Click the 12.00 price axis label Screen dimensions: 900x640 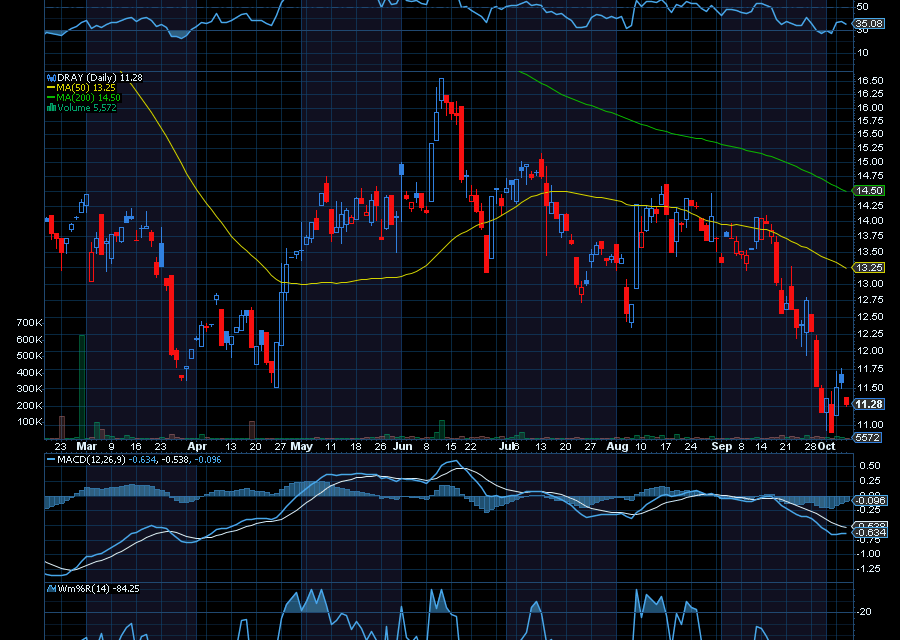(870, 351)
